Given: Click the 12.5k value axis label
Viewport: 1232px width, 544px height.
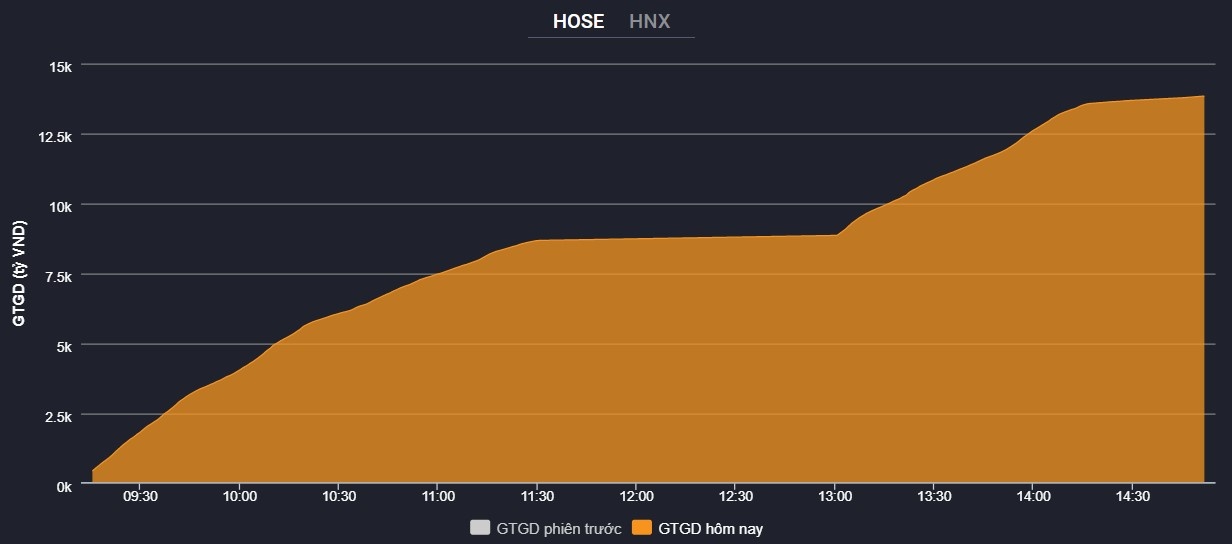Looking at the screenshot, I should (x=54, y=135).
